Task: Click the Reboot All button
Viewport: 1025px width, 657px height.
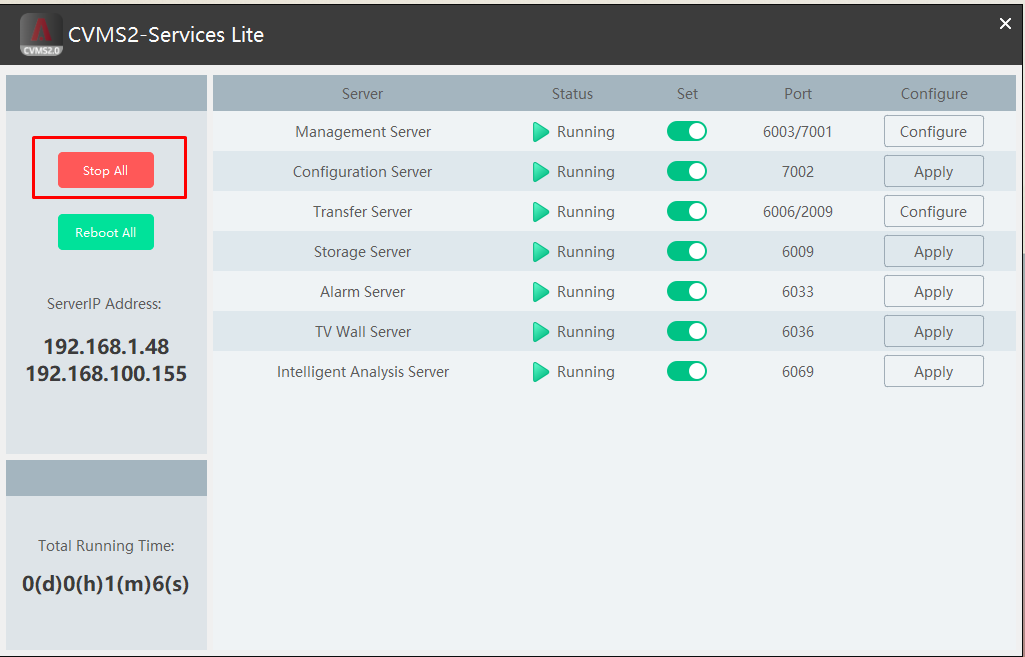Action: pyautogui.click(x=106, y=232)
